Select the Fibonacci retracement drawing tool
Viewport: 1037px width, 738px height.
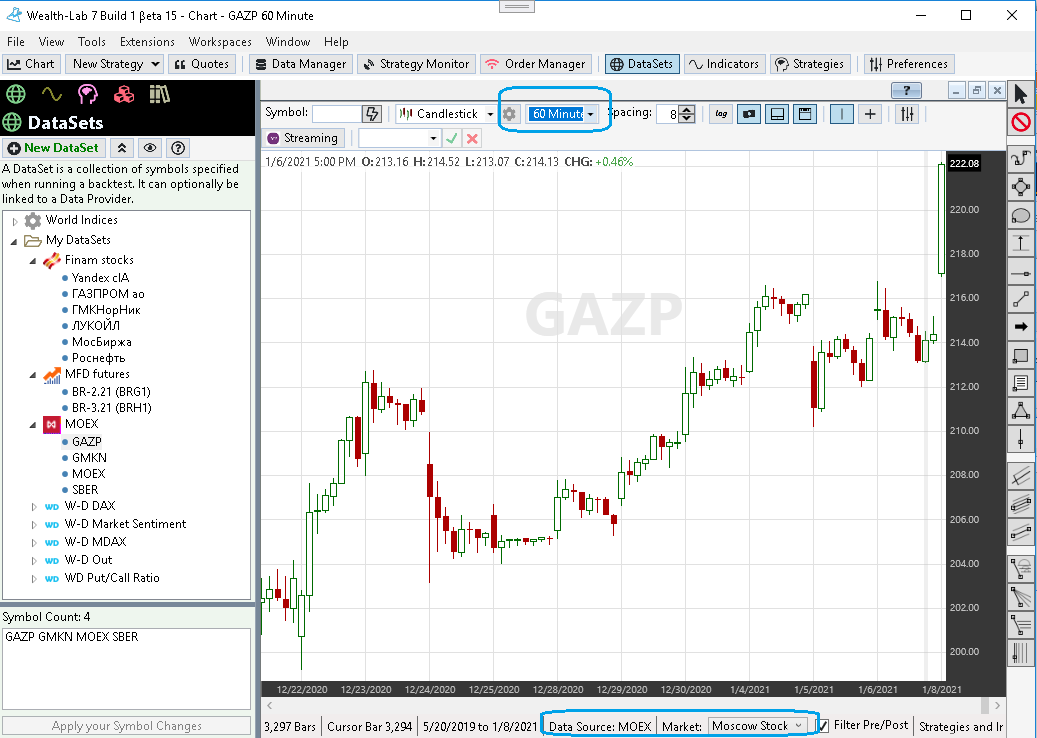1020,625
